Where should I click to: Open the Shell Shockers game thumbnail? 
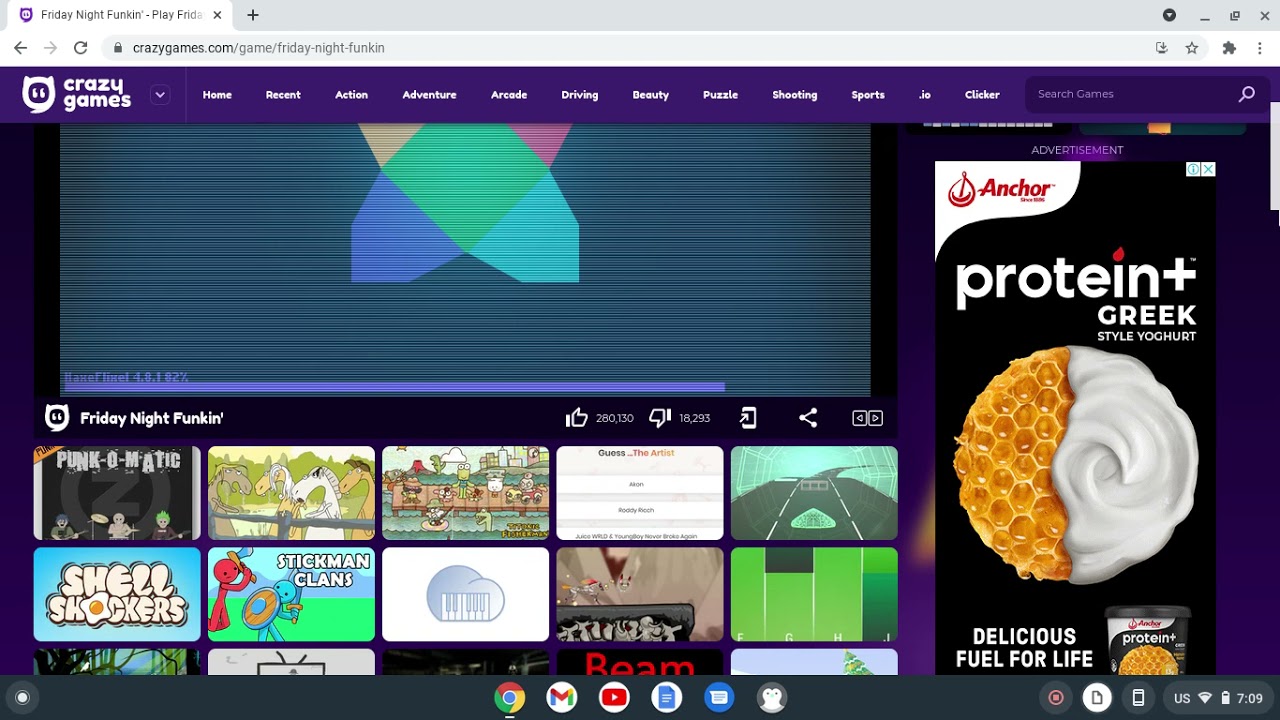tap(117, 594)
